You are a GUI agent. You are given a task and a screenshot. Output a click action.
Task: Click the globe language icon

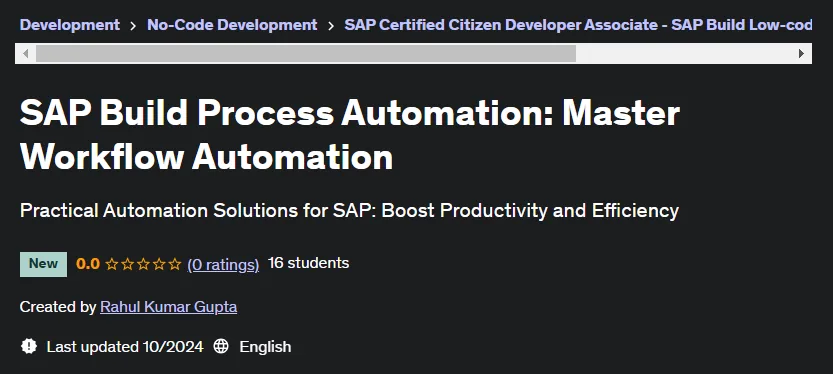tap(221, 347)
